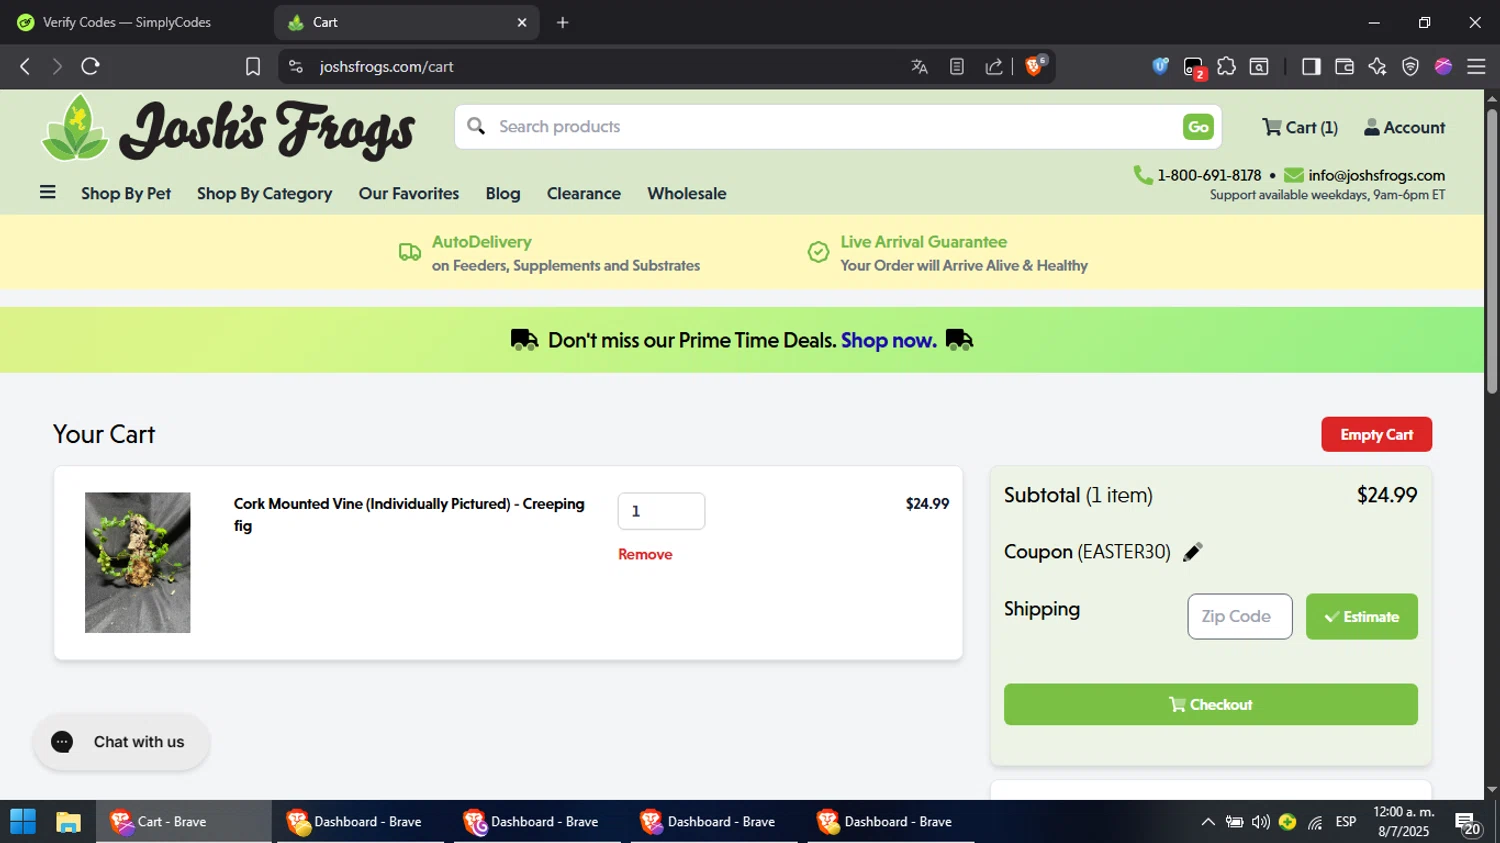Show hidden system tray icons chevron
This screenshot has width=1500, height=843.
1208,822
